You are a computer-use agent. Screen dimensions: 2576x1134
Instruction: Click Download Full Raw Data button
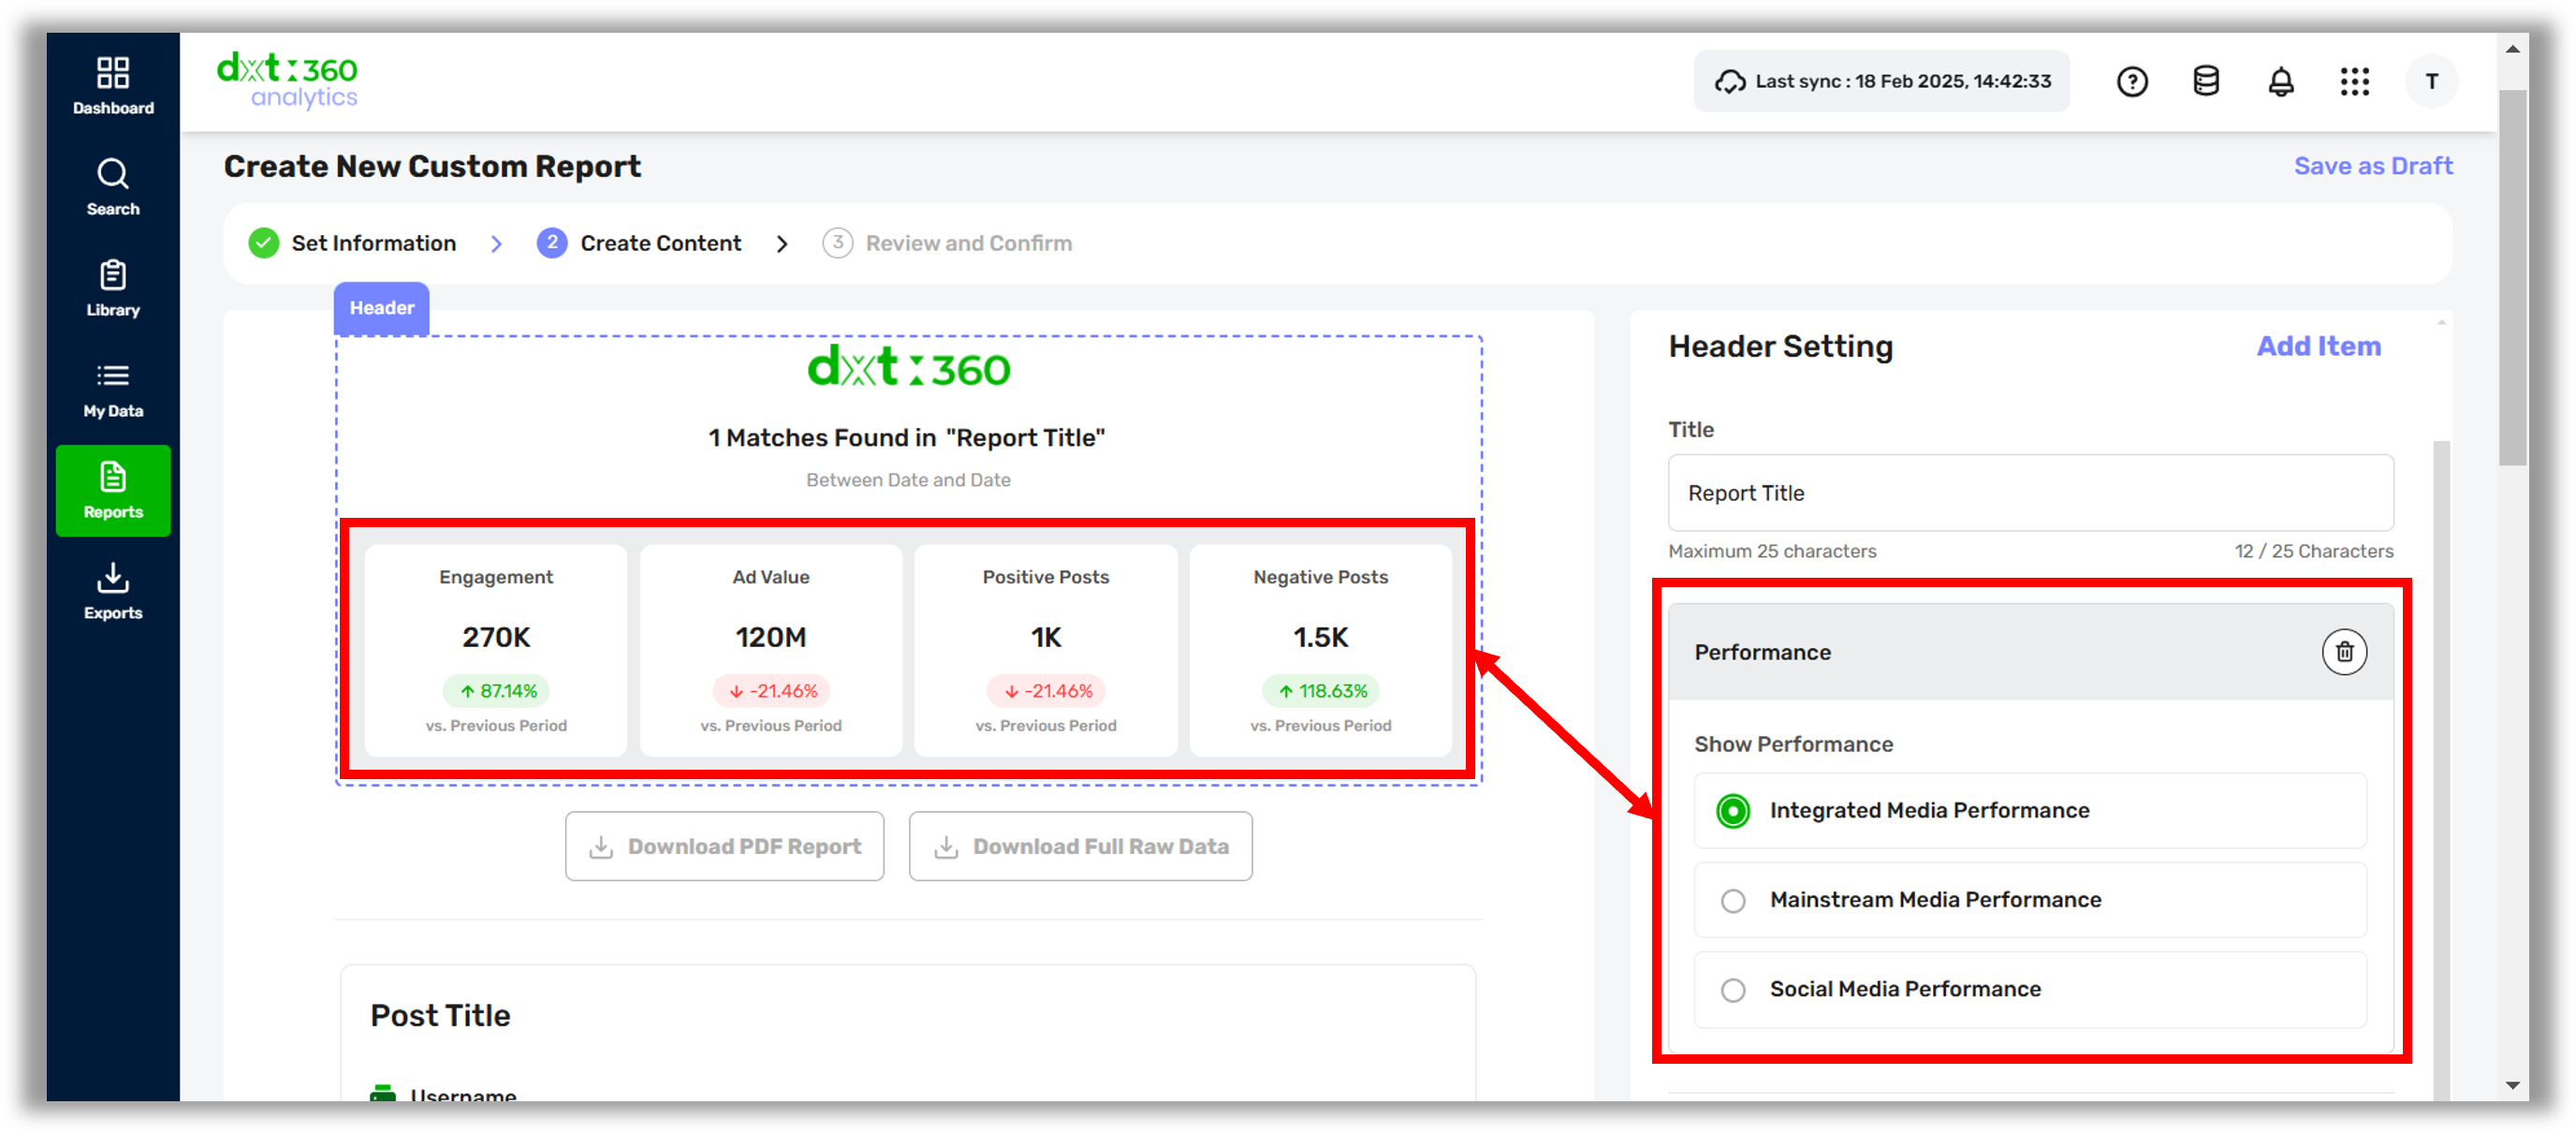point(1081,846)
